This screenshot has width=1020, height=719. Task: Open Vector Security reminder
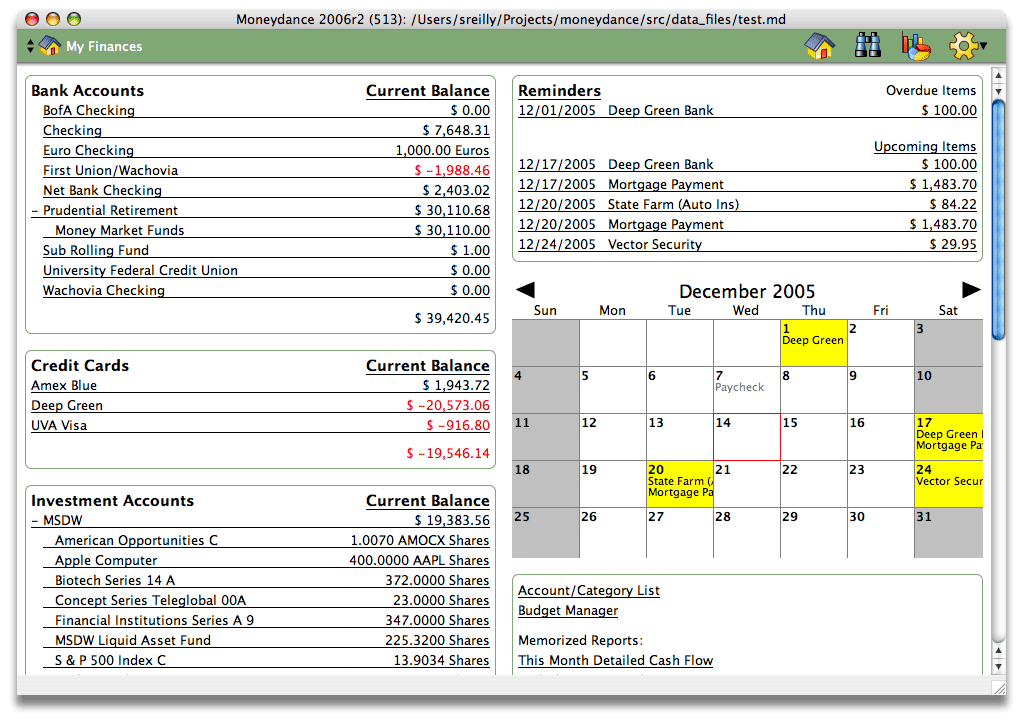[x=747, y=245]
